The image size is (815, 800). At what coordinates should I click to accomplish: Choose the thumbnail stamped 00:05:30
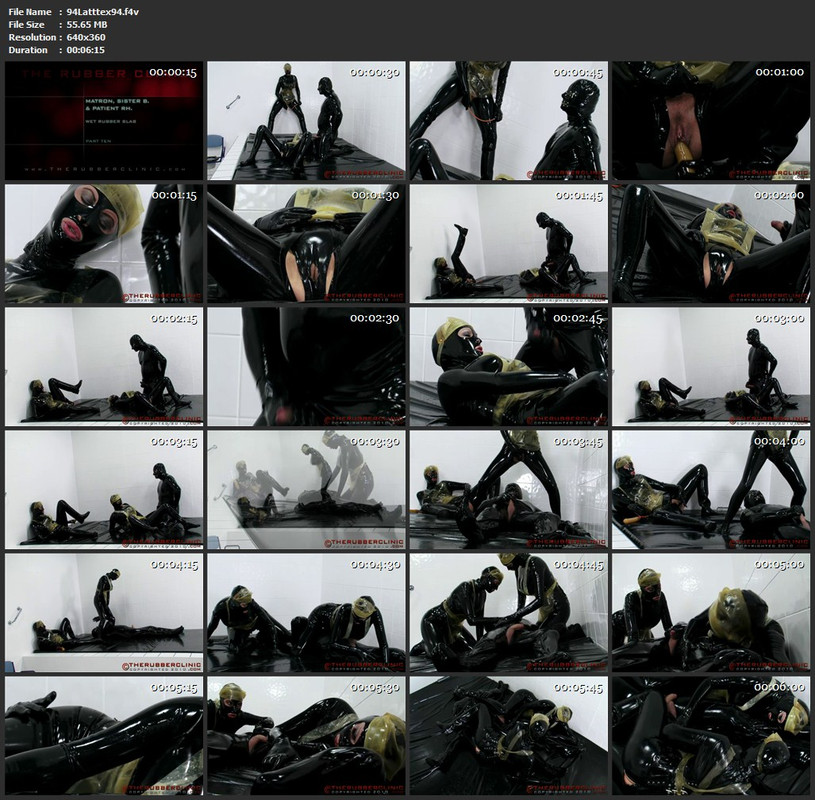point(306,736)
